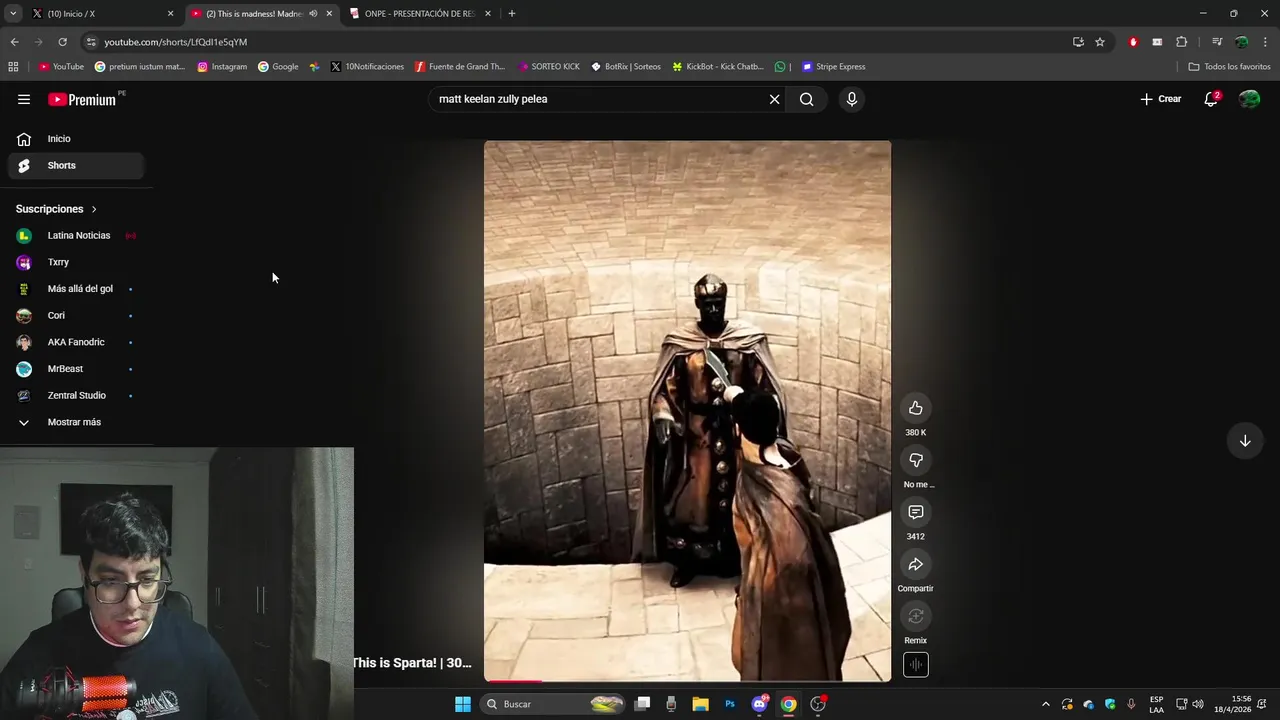Open the Instagram bookmark
1280x720 pixels.
tap(222, 67)
